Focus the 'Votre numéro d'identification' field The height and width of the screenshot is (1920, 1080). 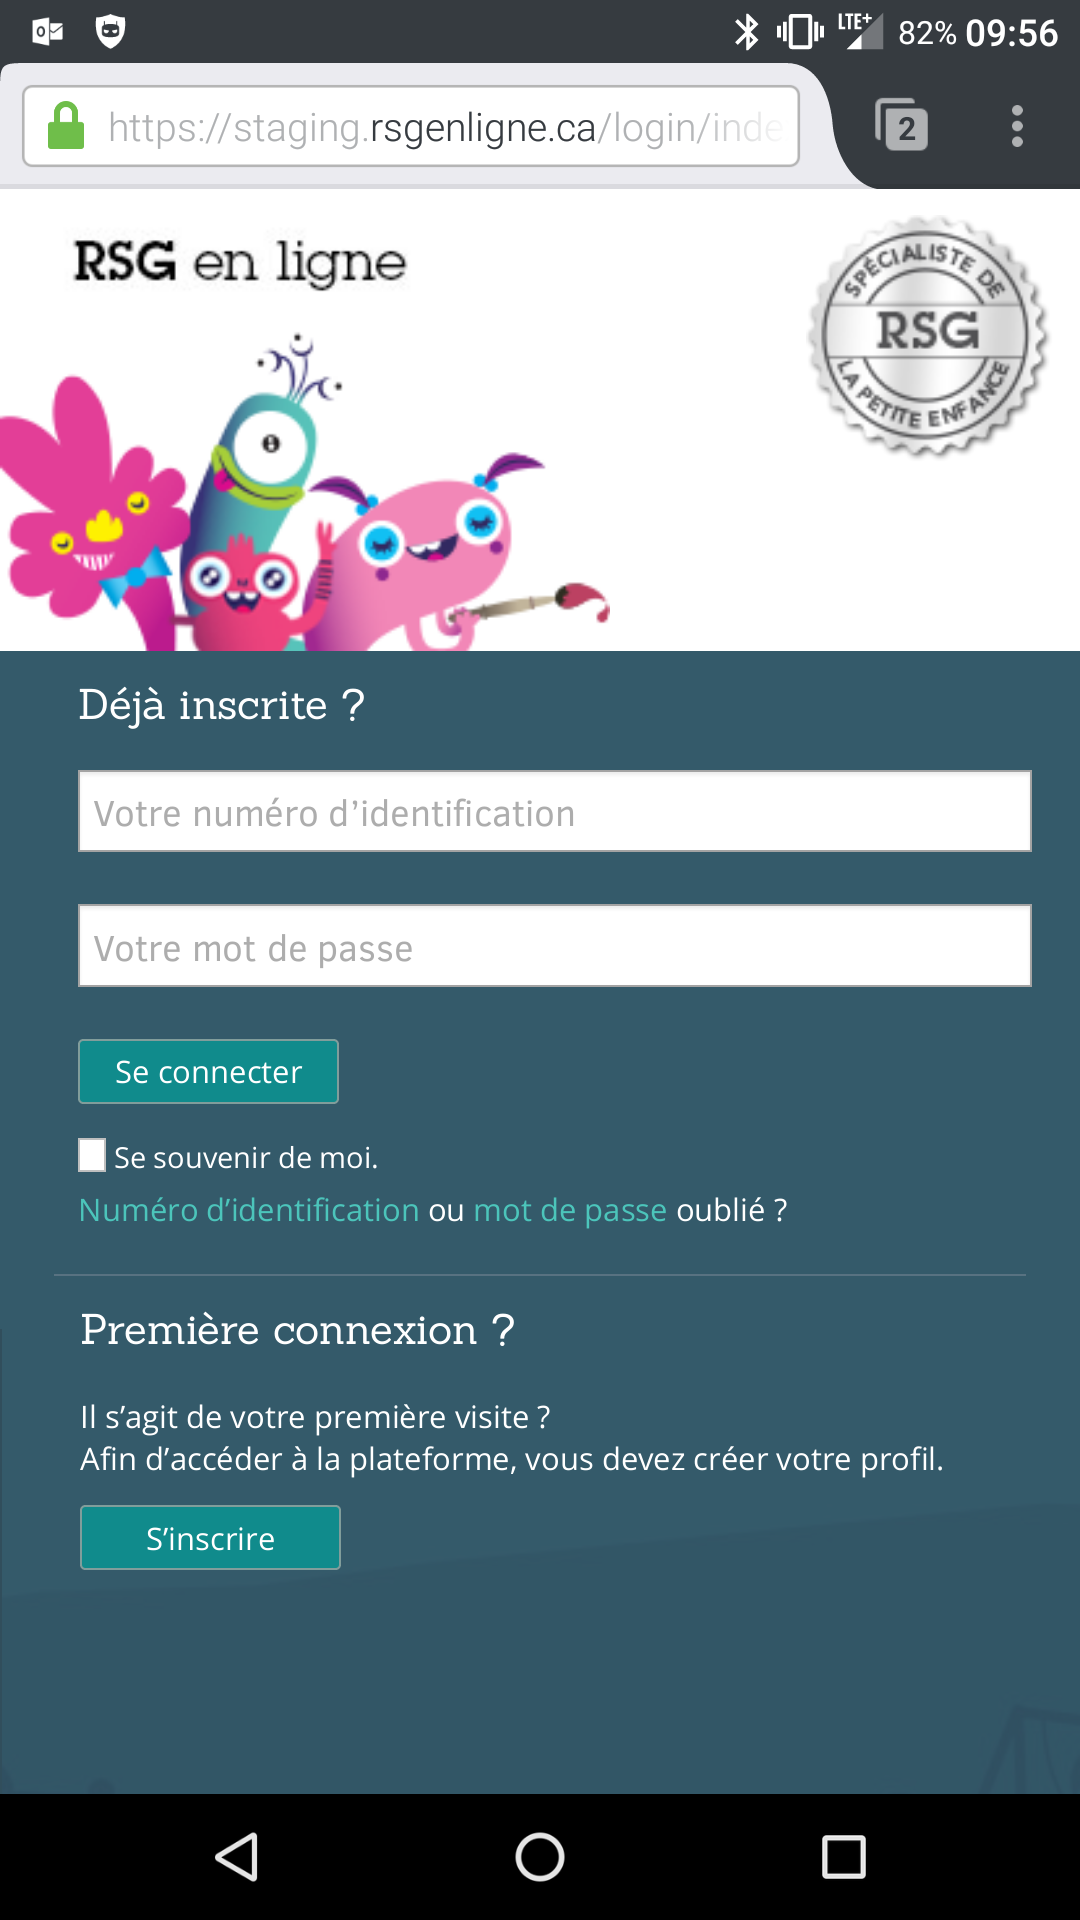555,811
